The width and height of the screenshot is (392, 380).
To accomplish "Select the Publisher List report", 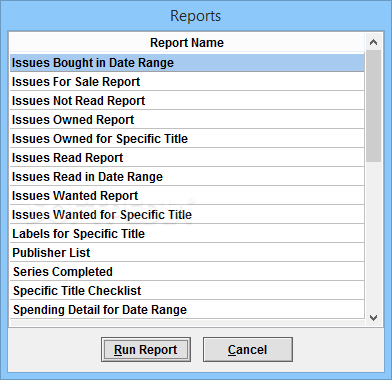I will [187, 253].
